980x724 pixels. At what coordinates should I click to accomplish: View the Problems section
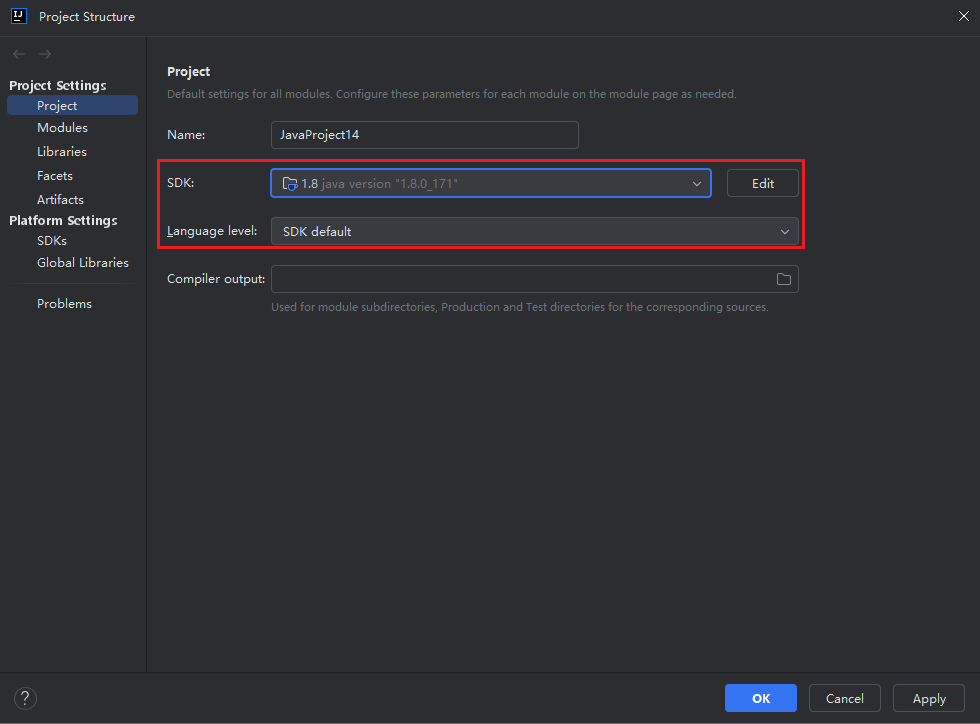coord(64,304)
